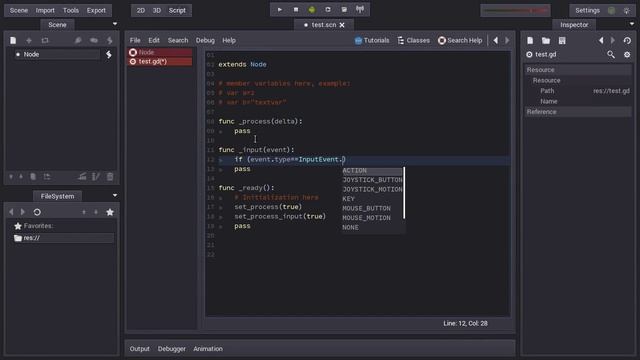Click the new scene icon in Scene dock
The image size is (640, 360).
[13, 40]
